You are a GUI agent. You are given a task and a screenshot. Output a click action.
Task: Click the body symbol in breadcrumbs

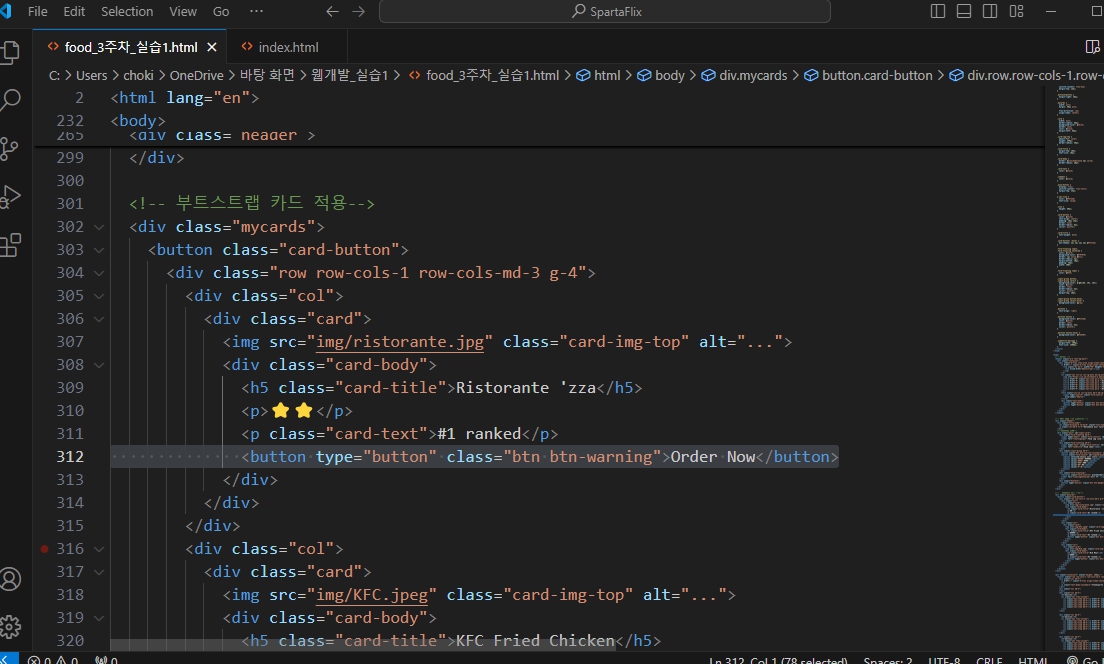pyautogui.click(x=661, y=75)
